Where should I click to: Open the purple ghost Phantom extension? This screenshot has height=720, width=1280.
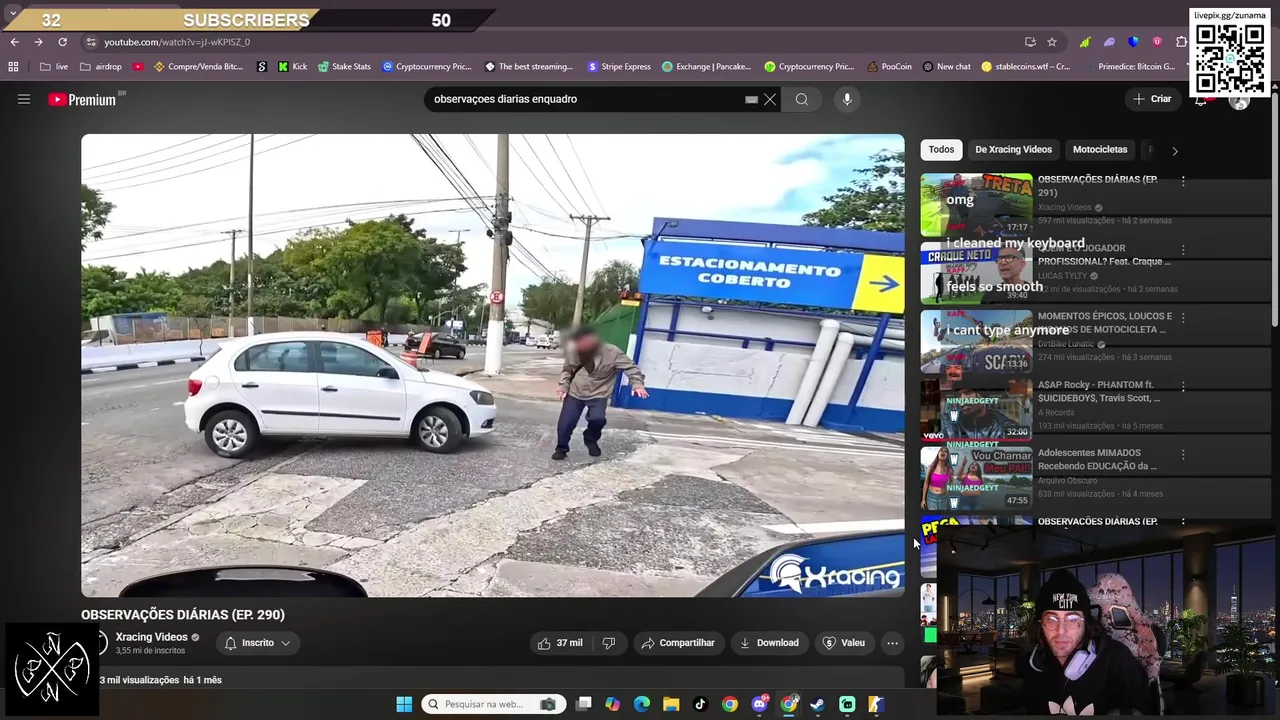coord(1109,42)
